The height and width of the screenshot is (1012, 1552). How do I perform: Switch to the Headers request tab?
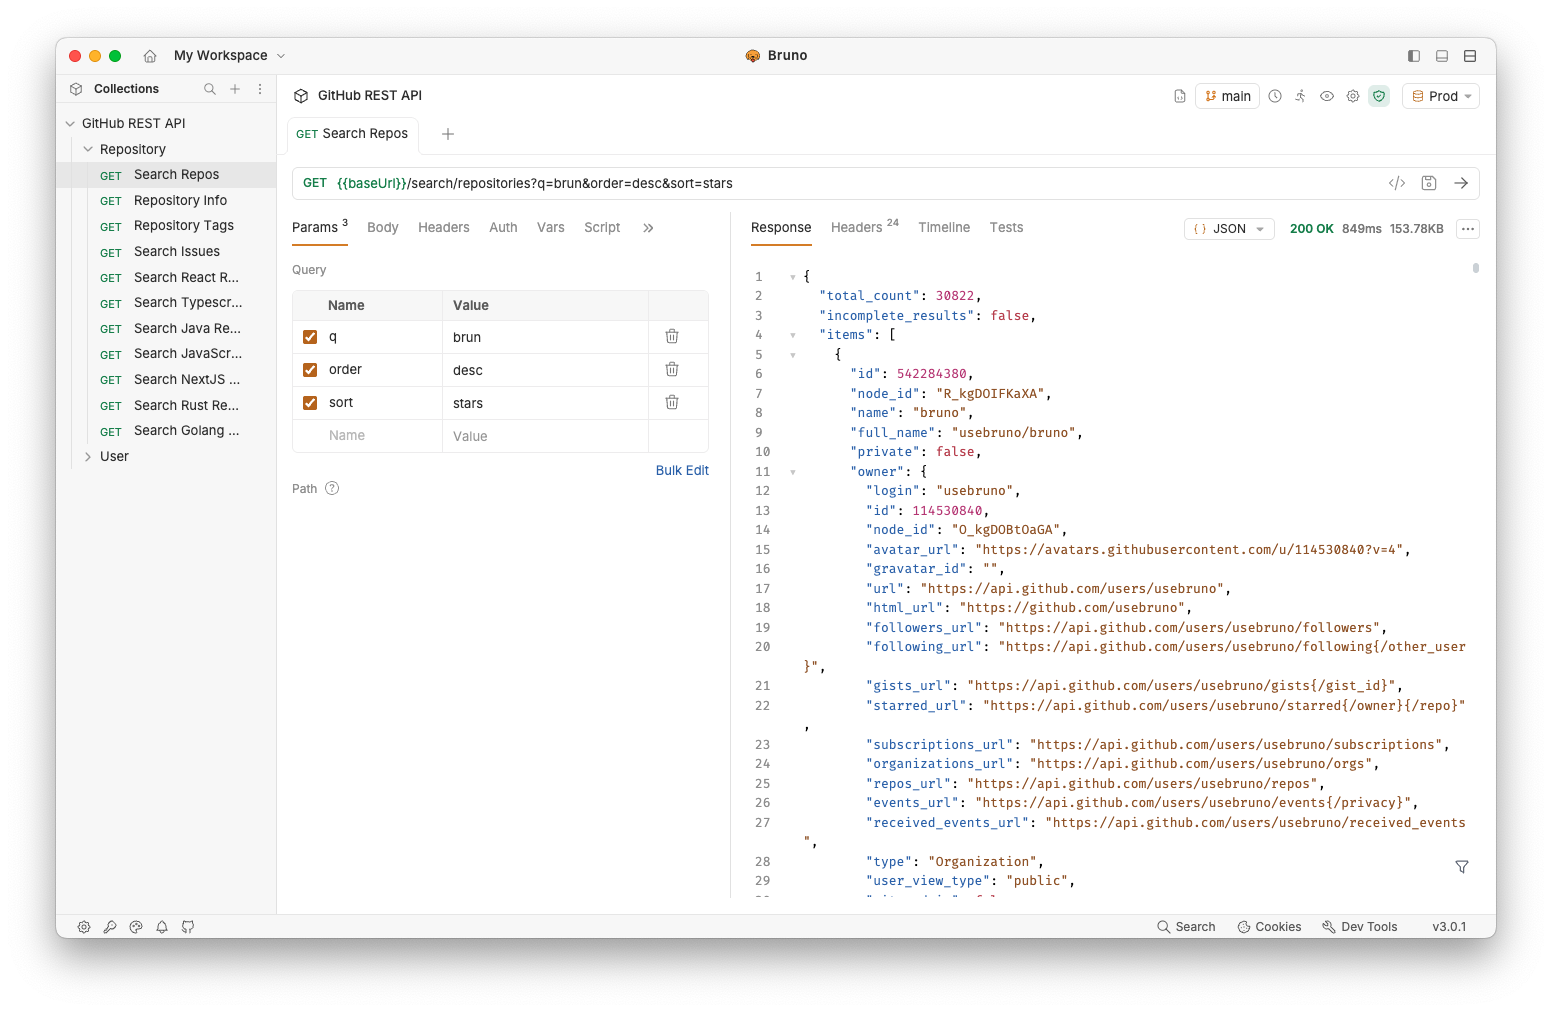pyautogui.click(x=443, y=228)
